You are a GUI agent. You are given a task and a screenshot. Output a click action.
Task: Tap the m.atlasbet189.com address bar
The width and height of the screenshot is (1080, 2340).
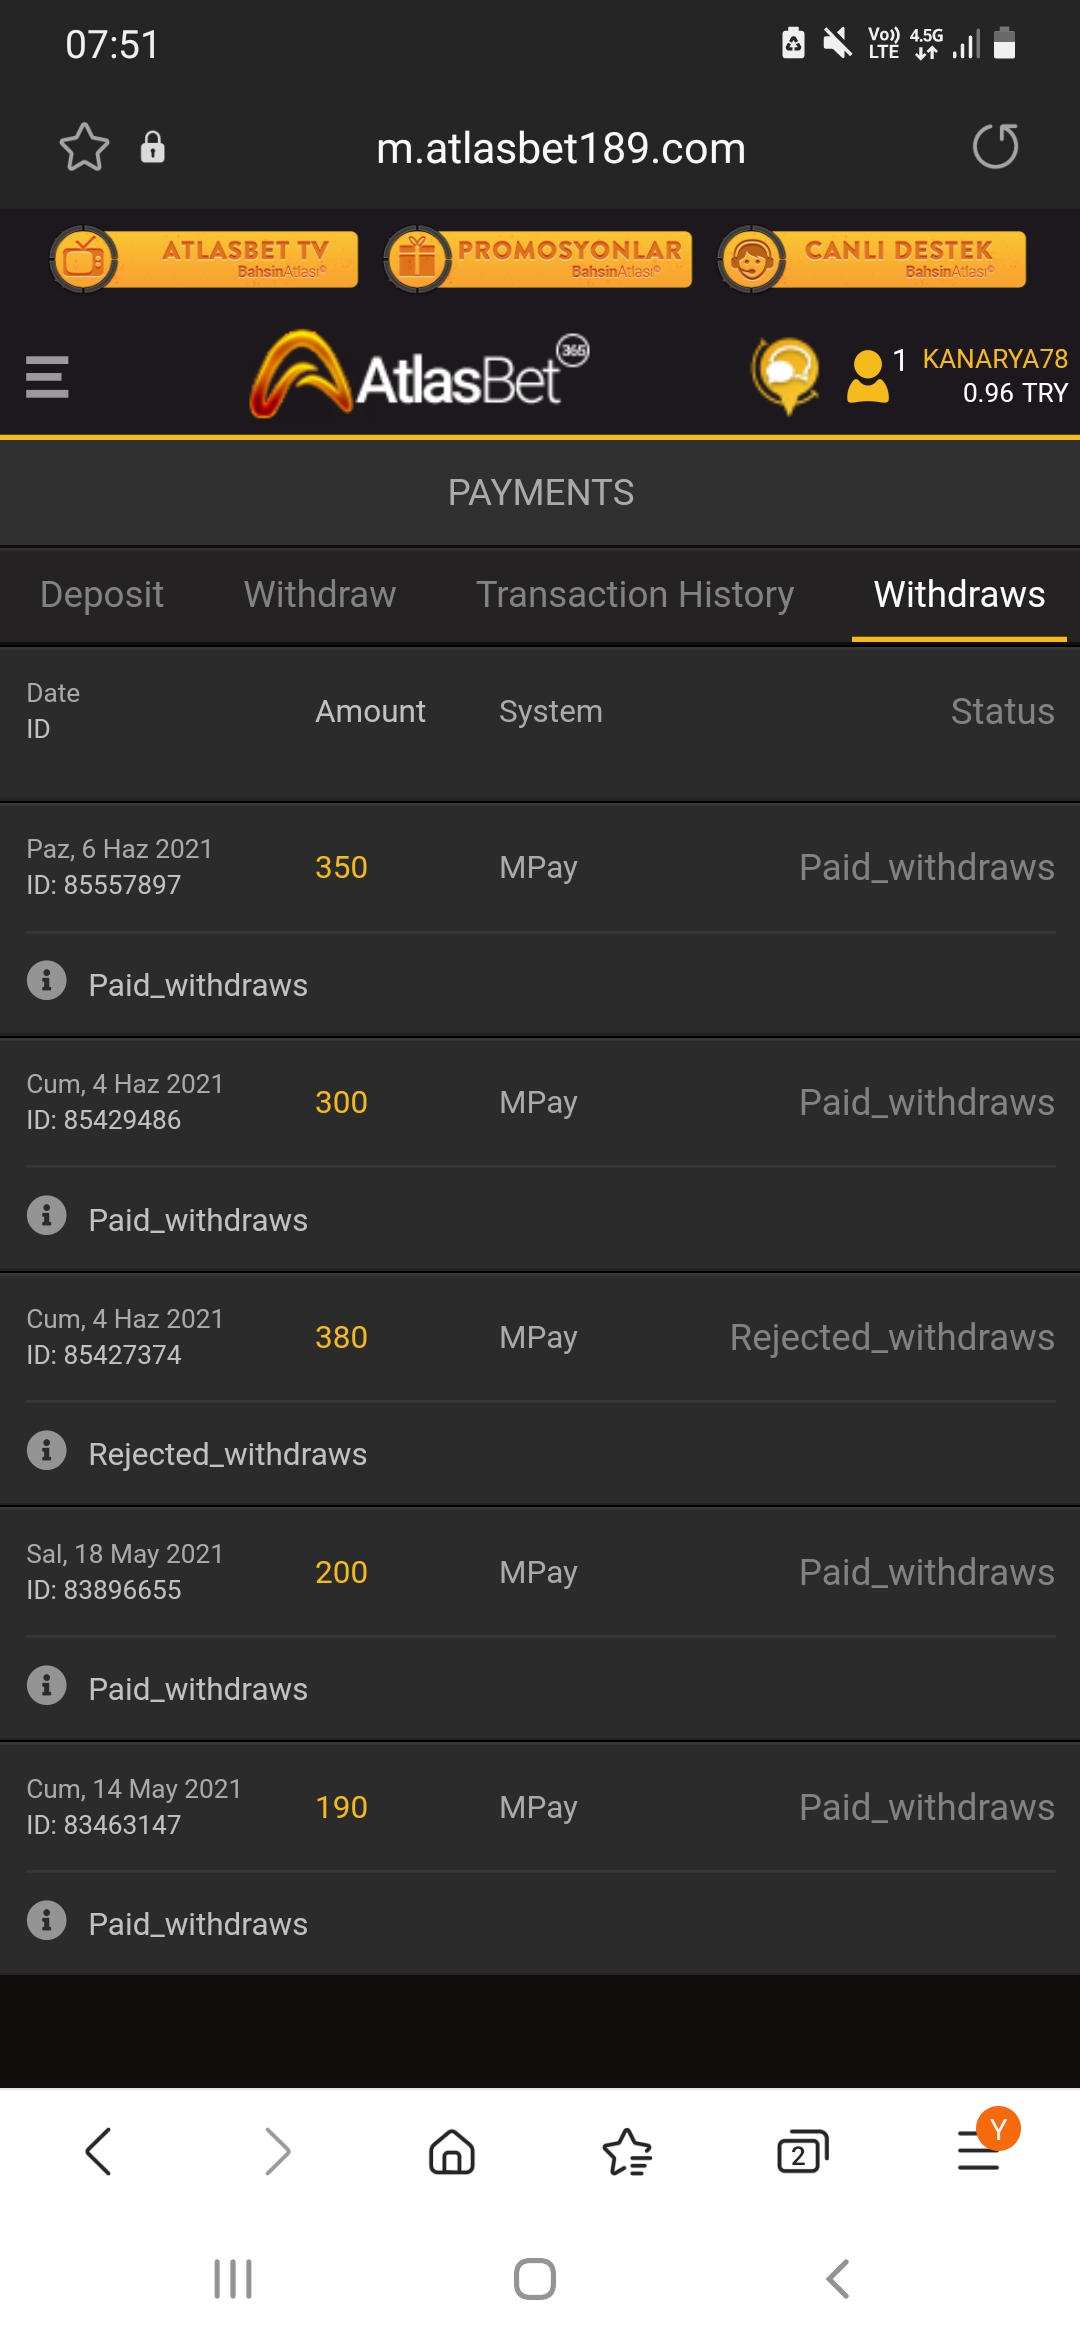pos(561,148)
